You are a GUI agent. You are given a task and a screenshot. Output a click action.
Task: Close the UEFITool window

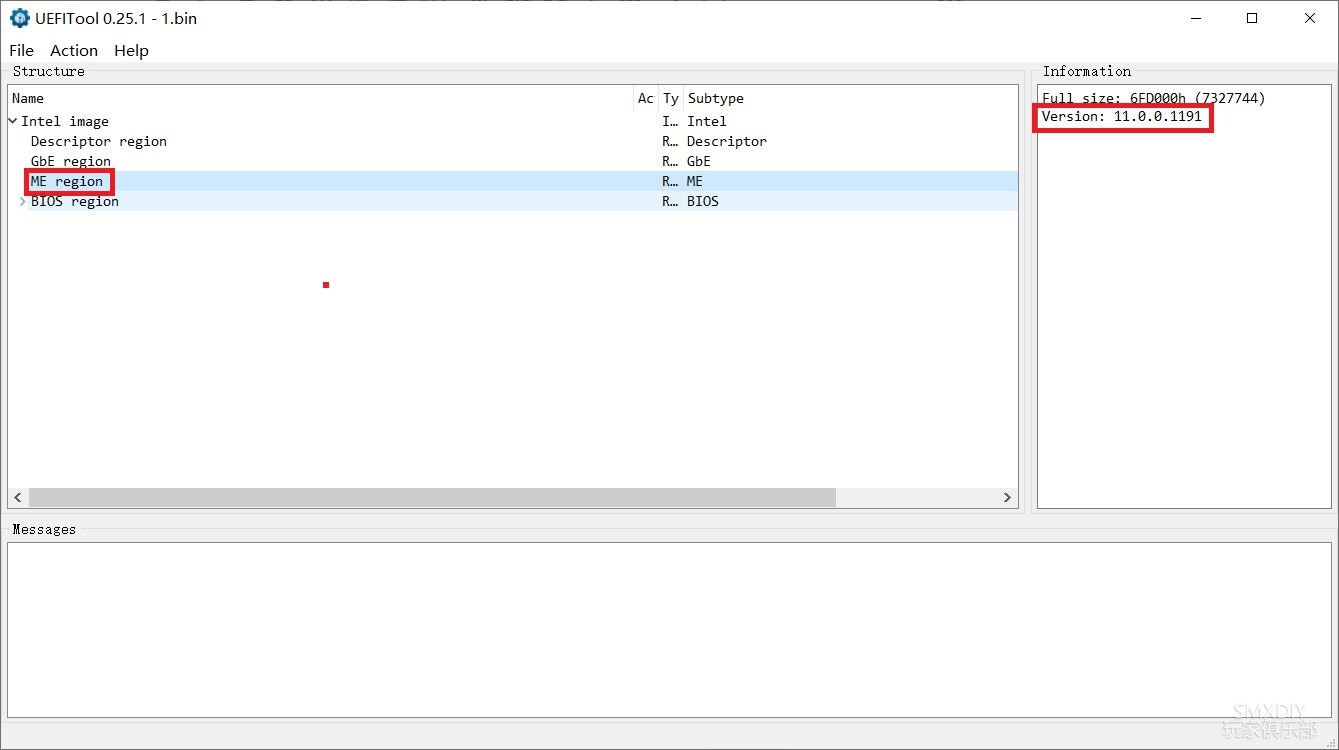(x=1310, y=18)
